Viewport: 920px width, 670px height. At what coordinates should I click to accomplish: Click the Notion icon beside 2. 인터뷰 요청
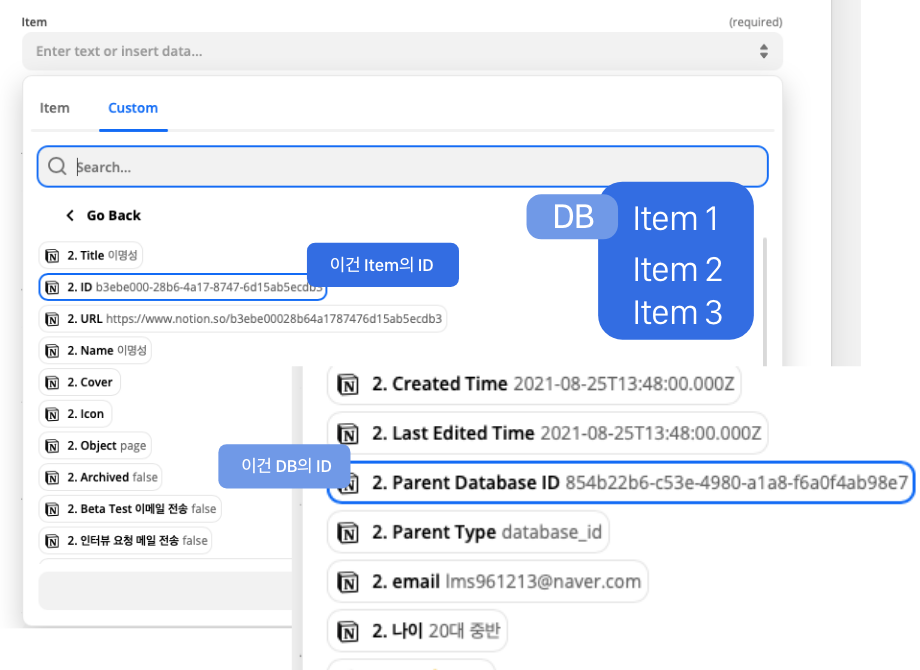click(52, 541)
